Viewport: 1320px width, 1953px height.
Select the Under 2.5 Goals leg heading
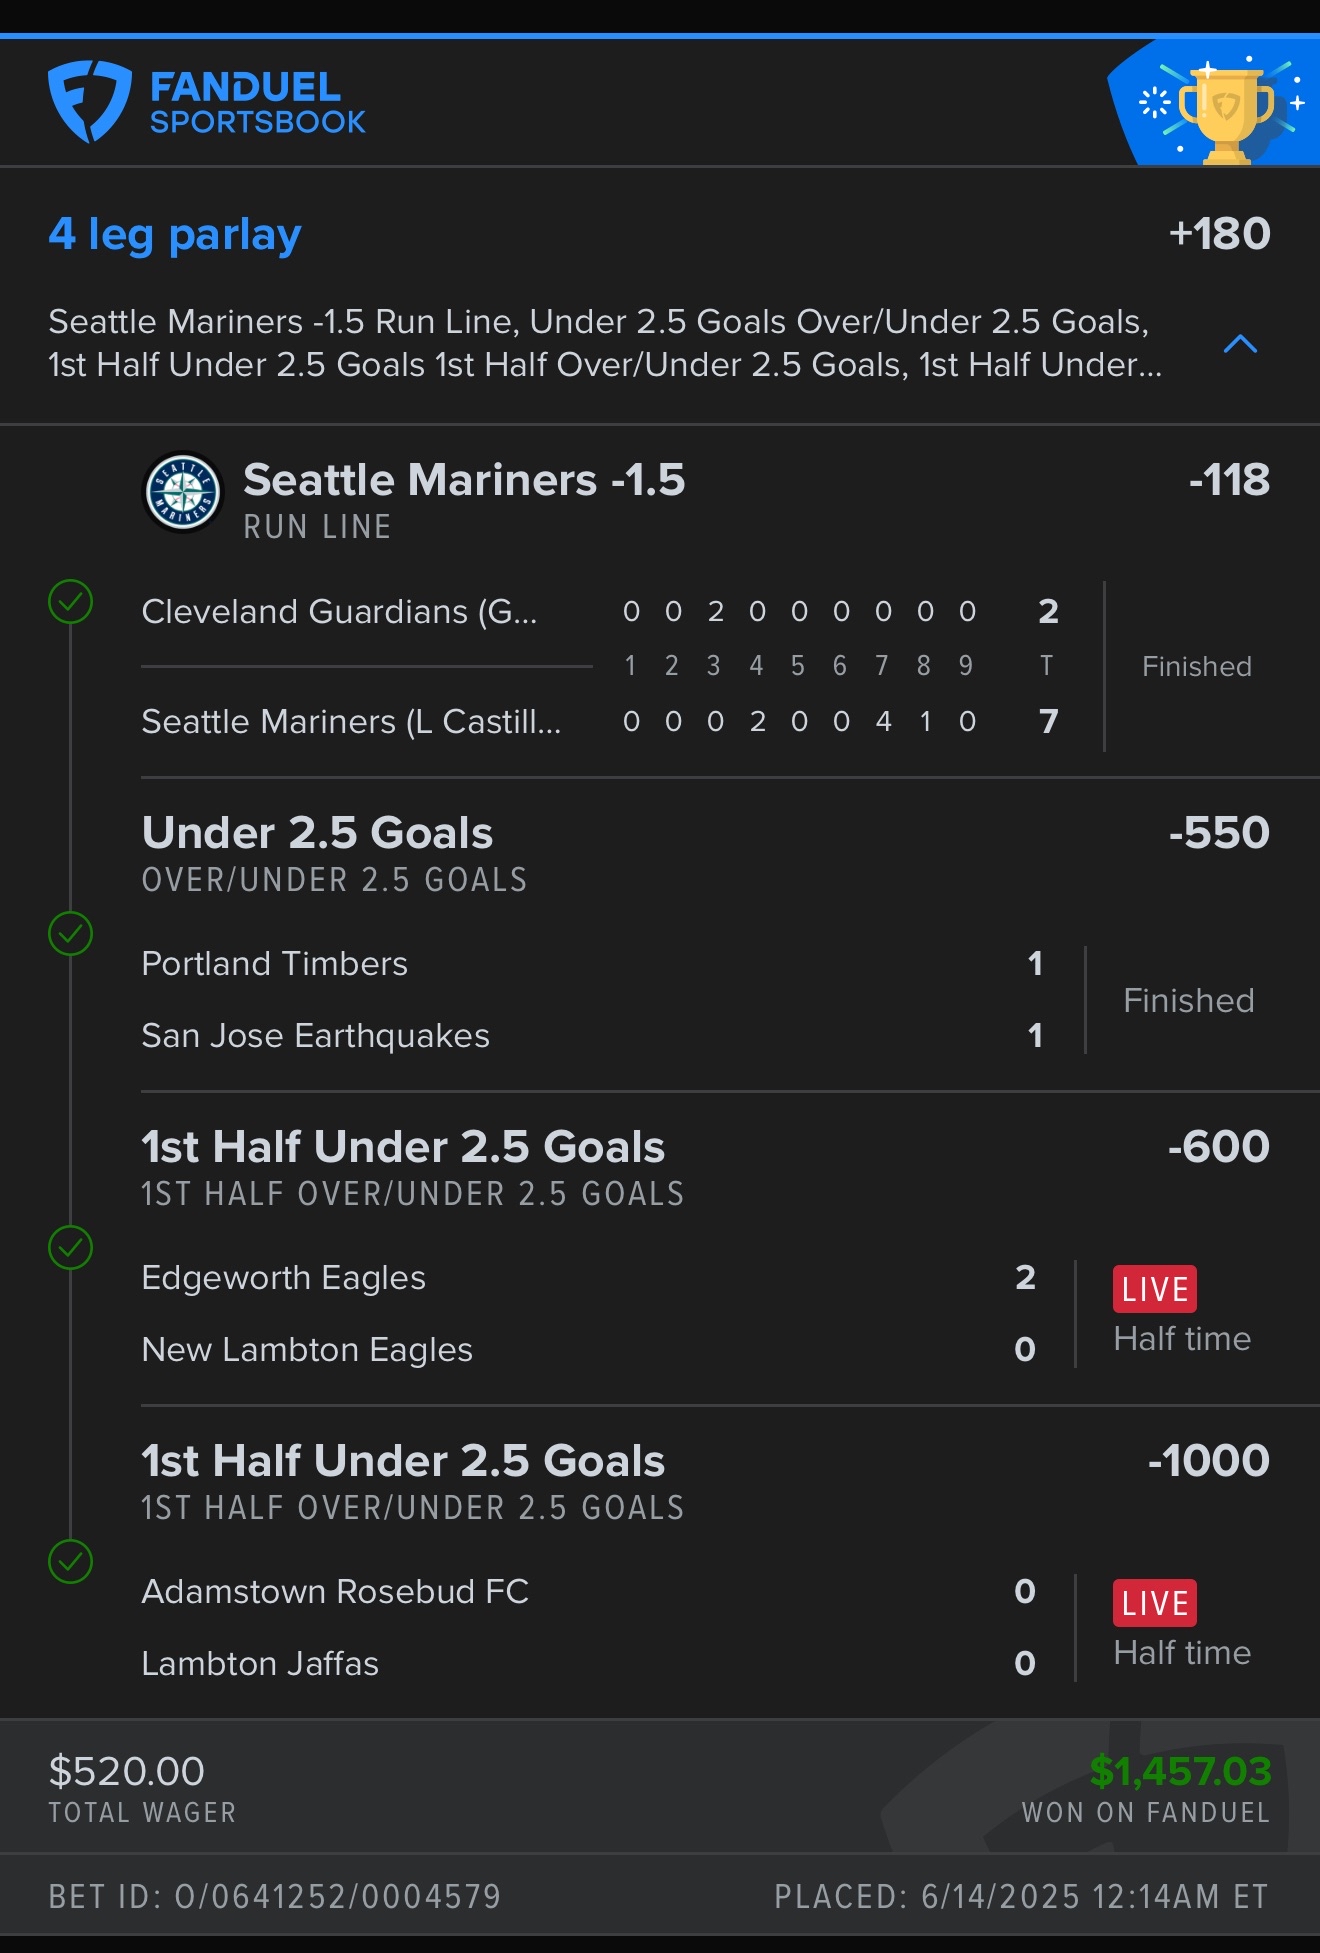pos(317,833)
